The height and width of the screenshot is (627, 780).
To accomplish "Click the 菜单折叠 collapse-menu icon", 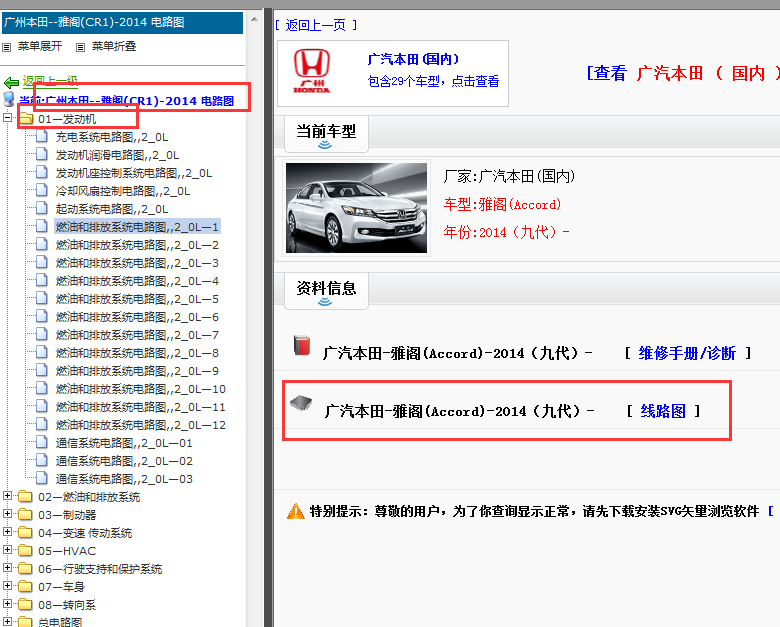I will pos(80,47).
